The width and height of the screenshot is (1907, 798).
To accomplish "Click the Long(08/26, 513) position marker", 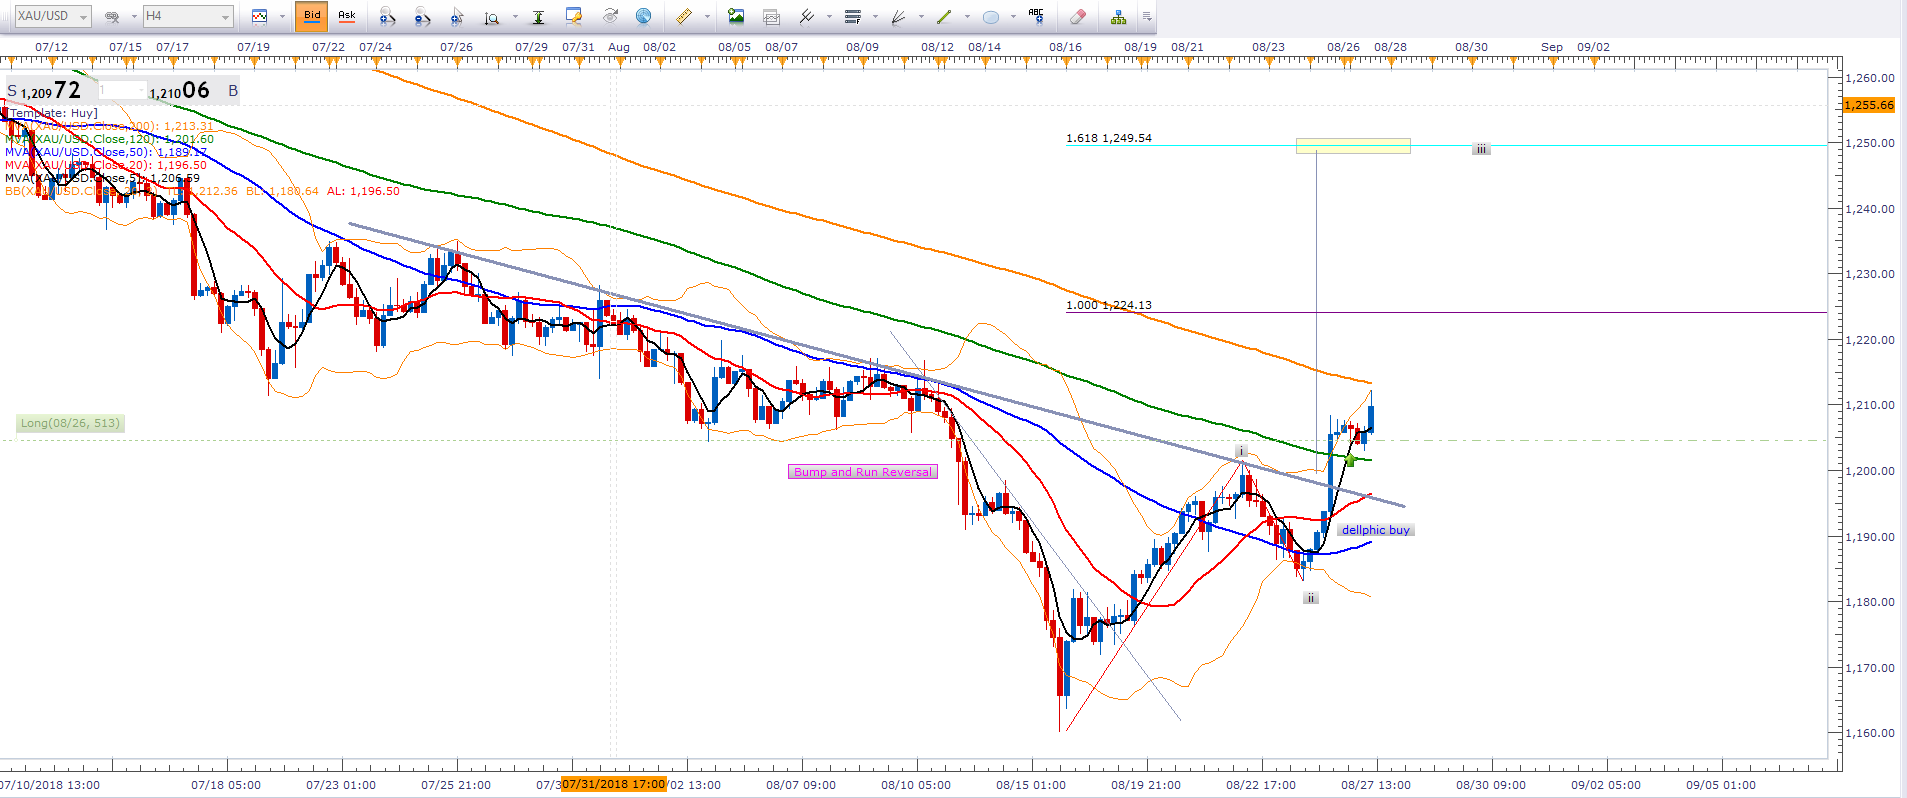I will [70, 423].
